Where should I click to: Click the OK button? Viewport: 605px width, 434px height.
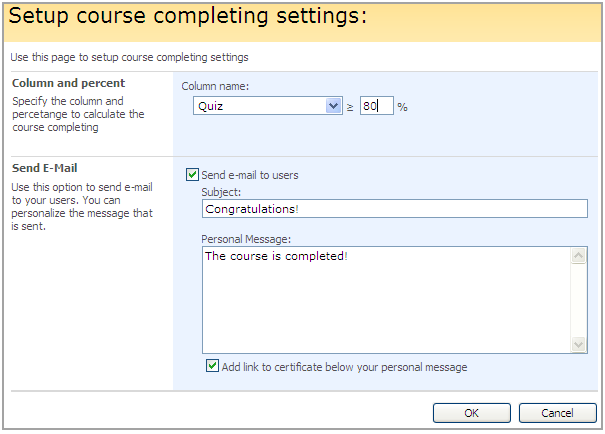tap(471, 413)
